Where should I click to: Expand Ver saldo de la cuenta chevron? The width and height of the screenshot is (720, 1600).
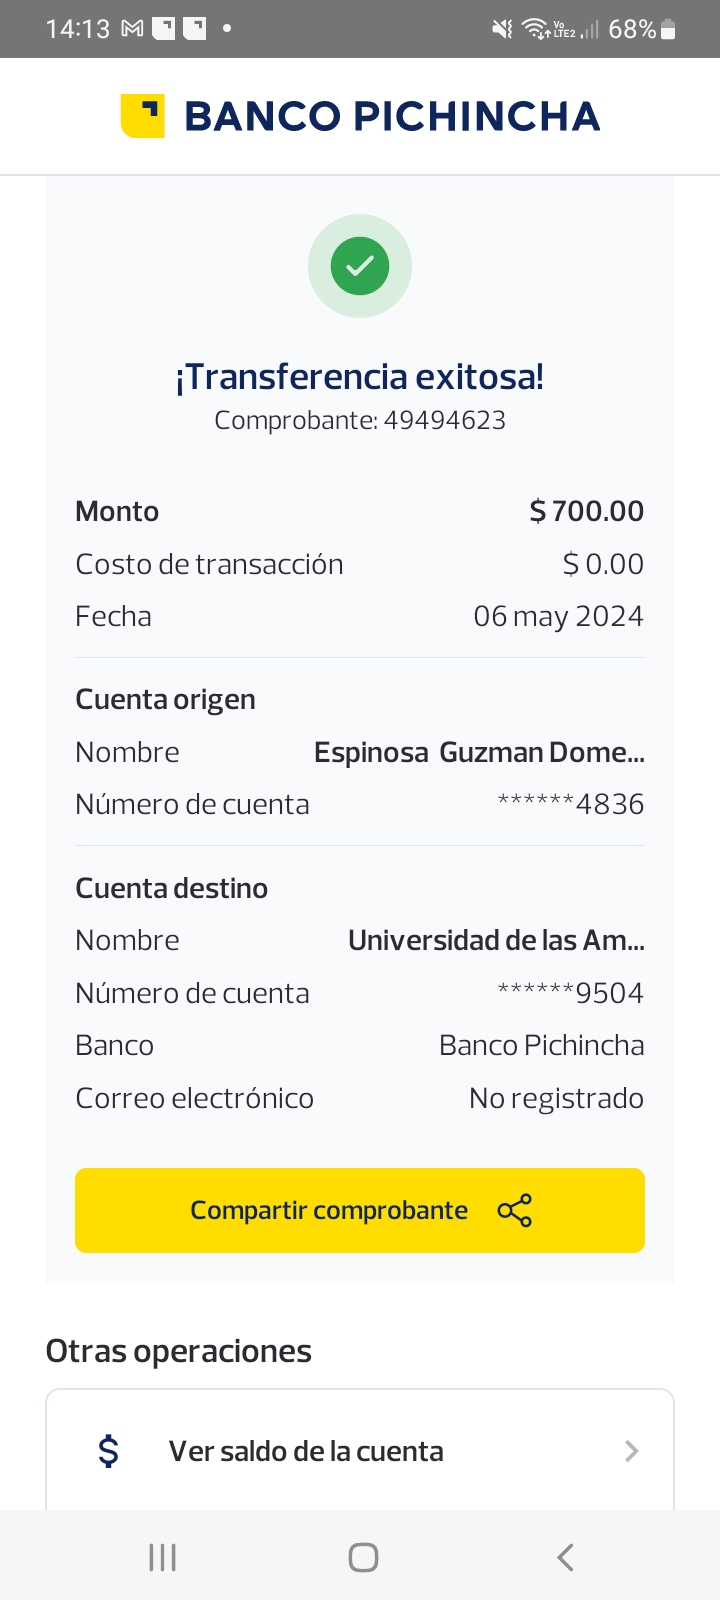click(x=631, y=1451)
